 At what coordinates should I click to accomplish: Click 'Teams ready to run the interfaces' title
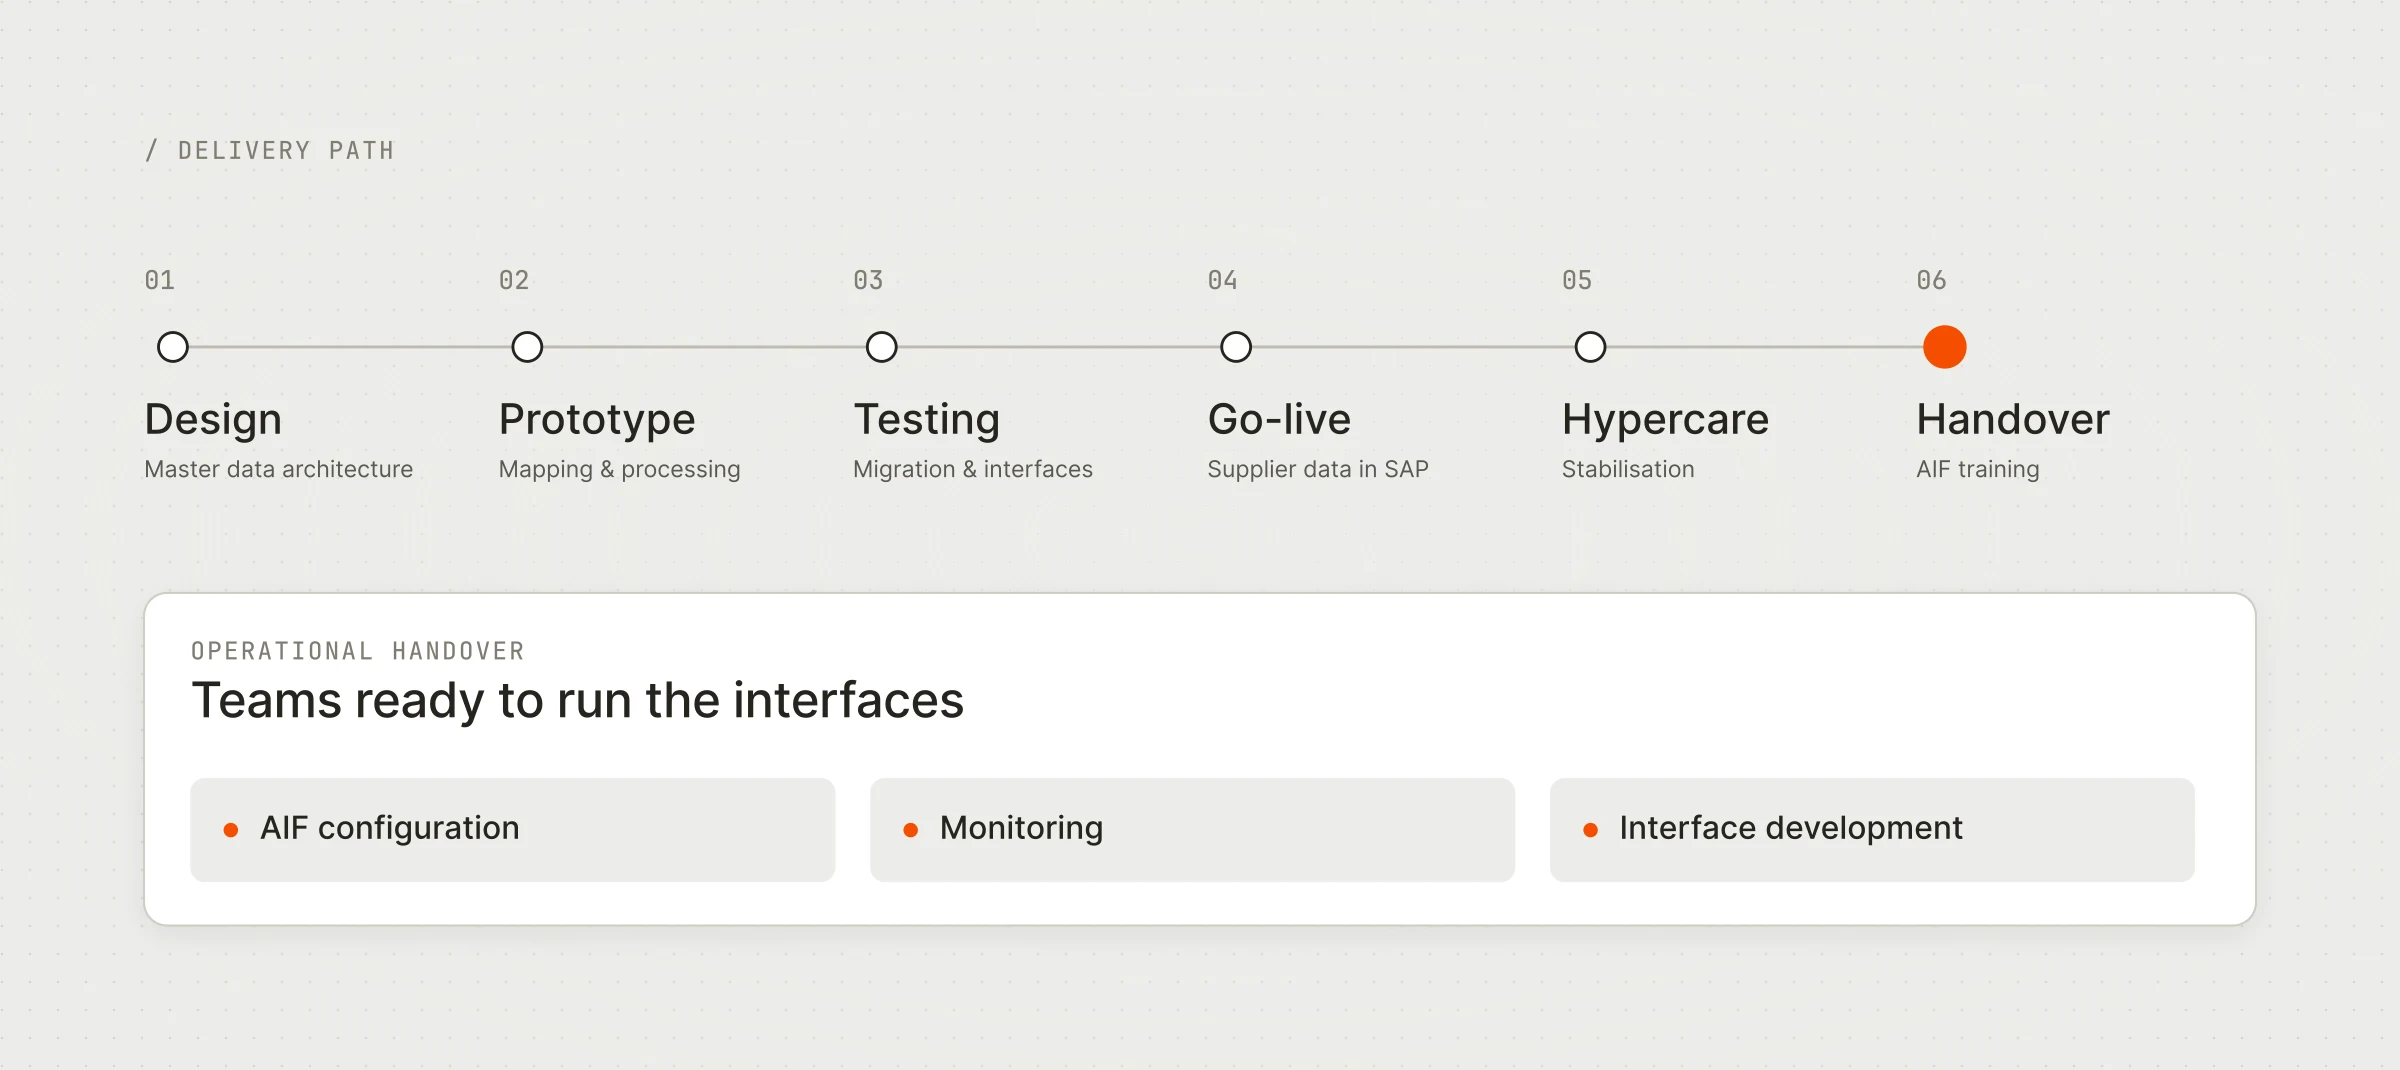coord(578,701)
